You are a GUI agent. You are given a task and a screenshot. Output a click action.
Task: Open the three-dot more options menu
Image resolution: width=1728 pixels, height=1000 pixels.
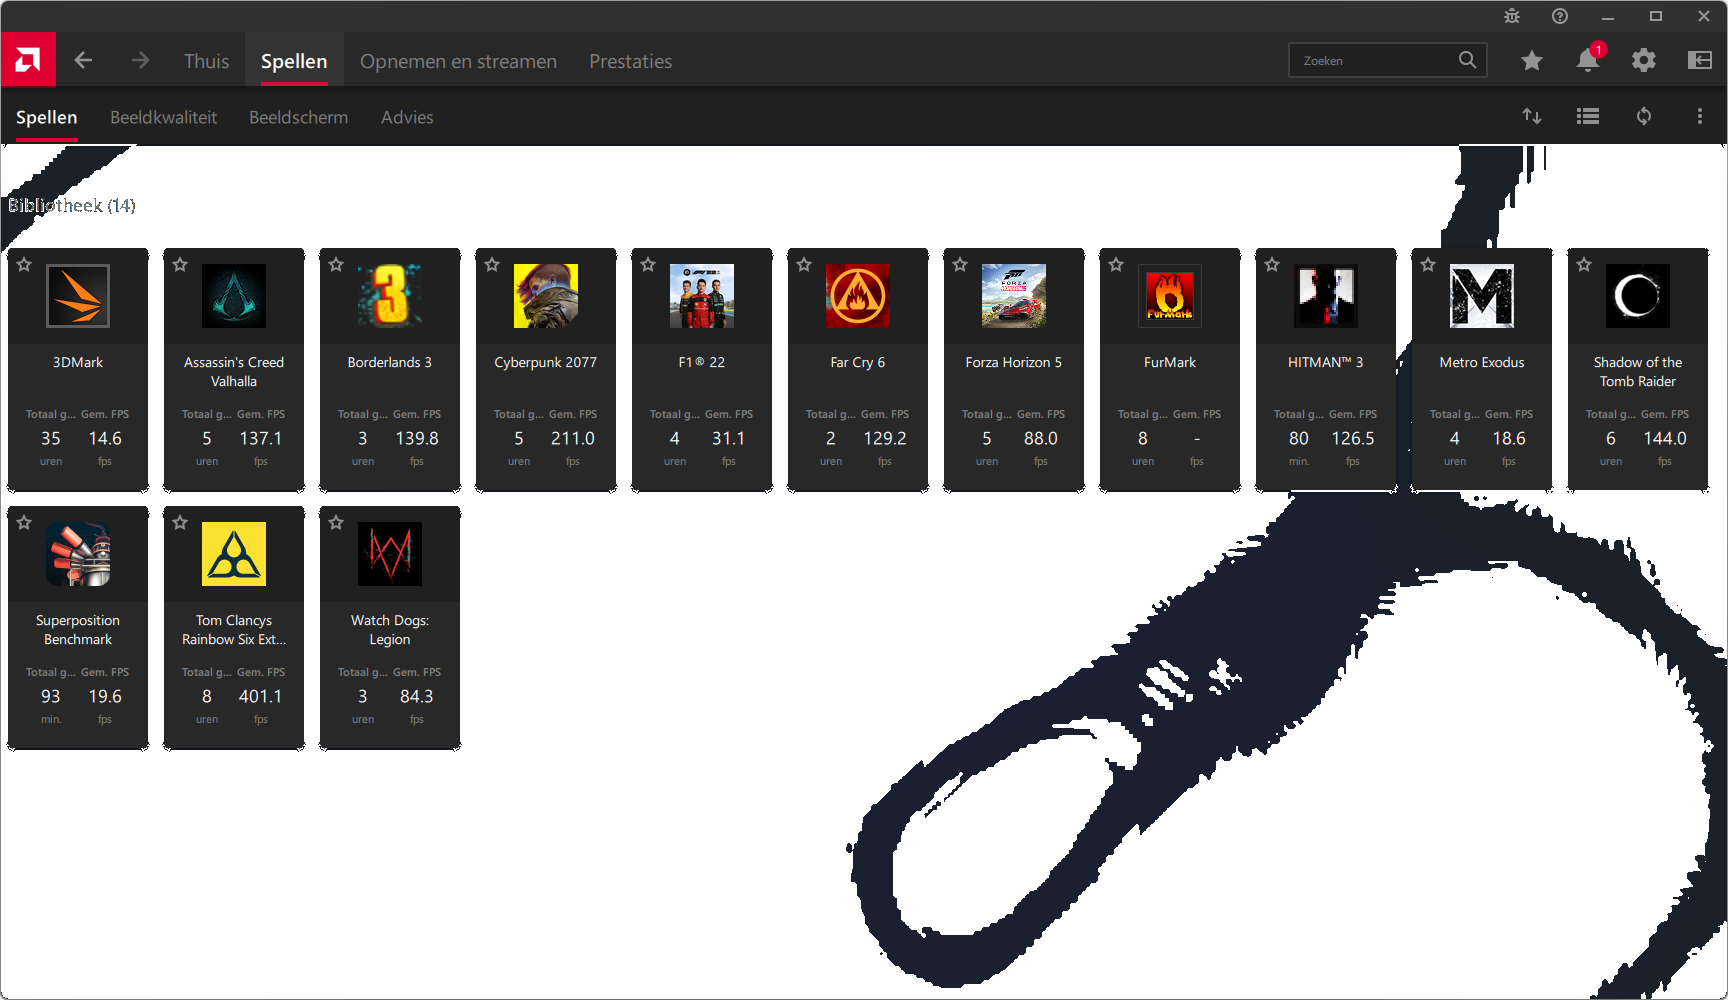point(1699,116)
